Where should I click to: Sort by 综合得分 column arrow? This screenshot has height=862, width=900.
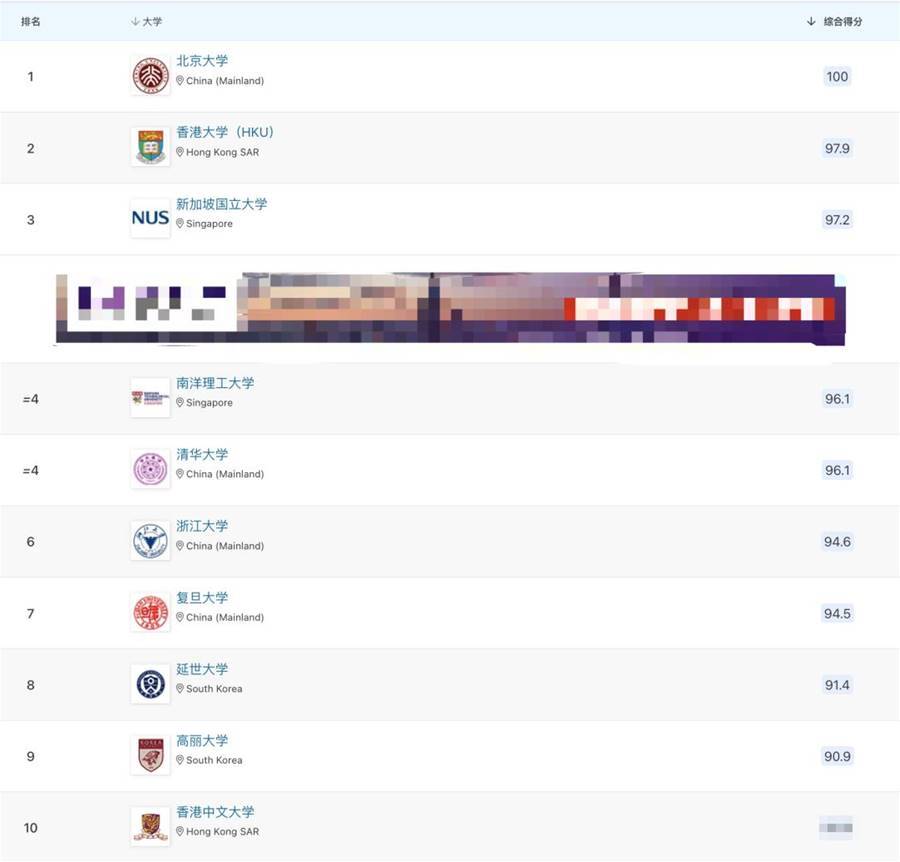pyautogui.click(x=811, y=21)
